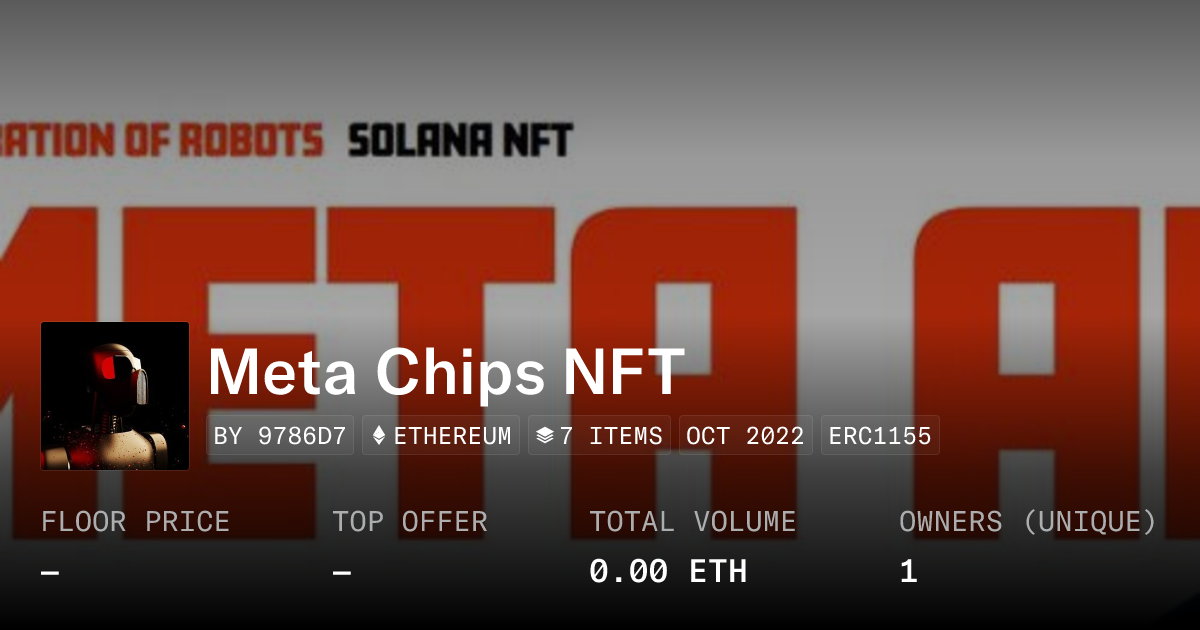Viewport: 1200px width, 630px height.
Task: Open creator badge BY 9786D7
Action: click(280, 436)
